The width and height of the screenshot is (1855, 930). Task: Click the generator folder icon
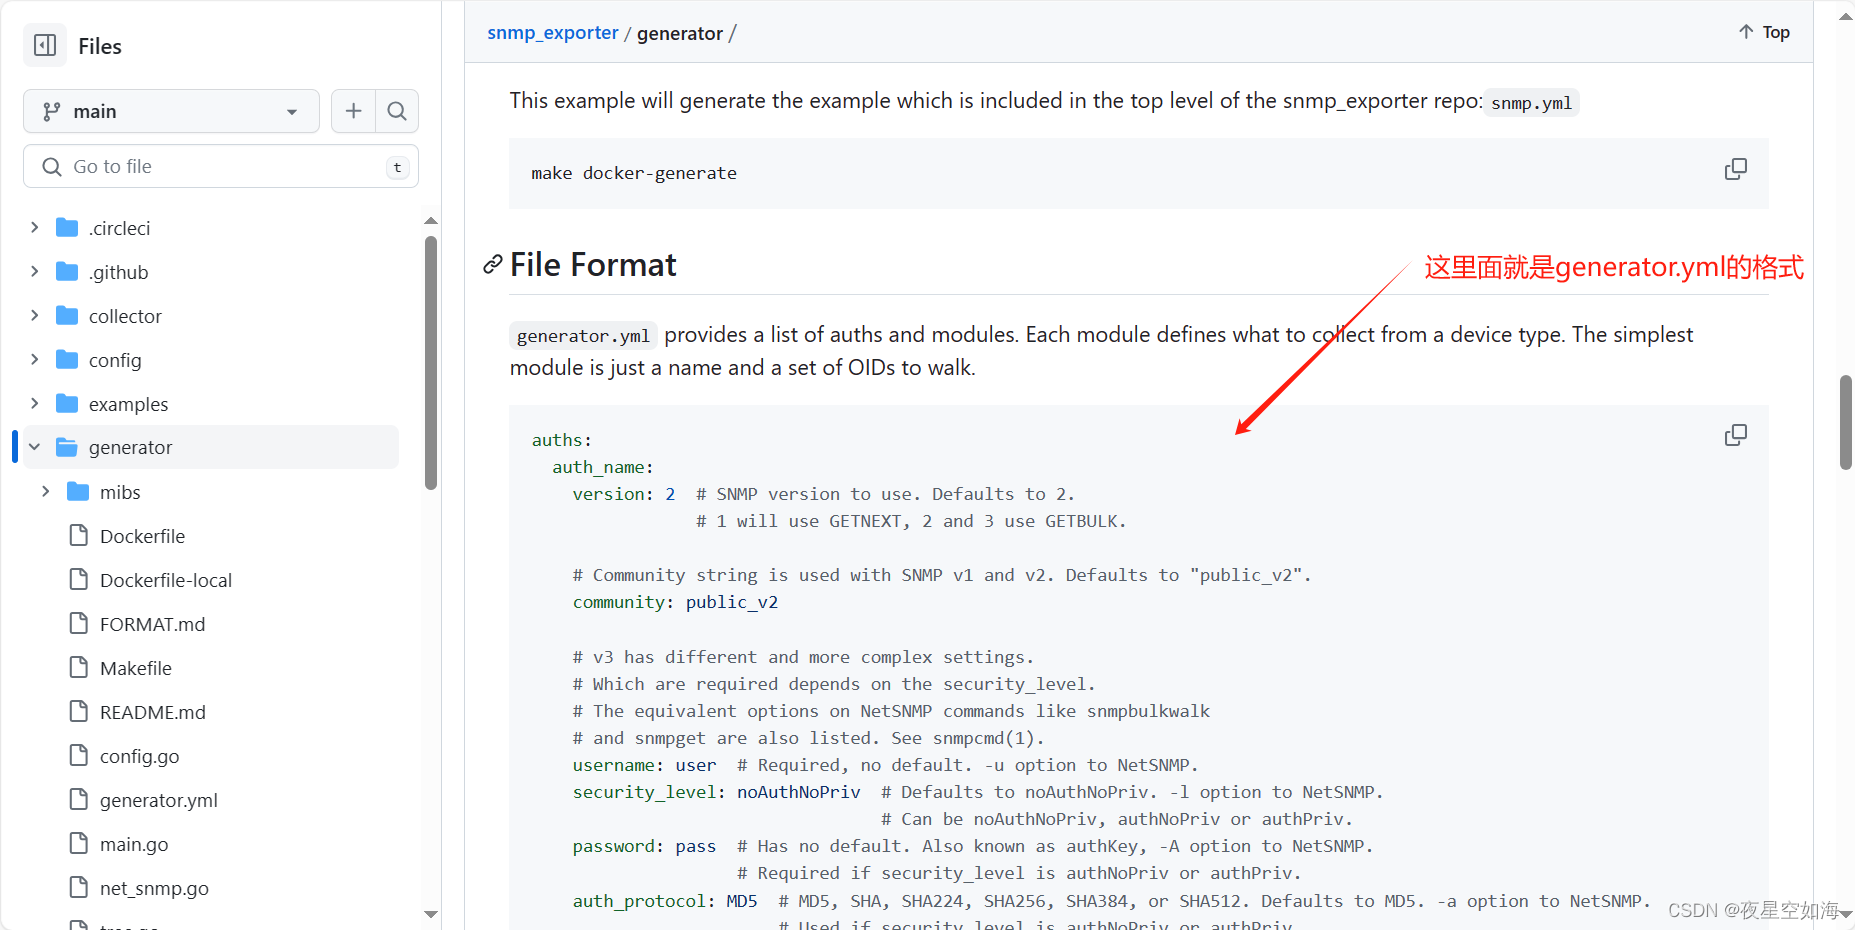pyautogui.click(x=67, y=447)
